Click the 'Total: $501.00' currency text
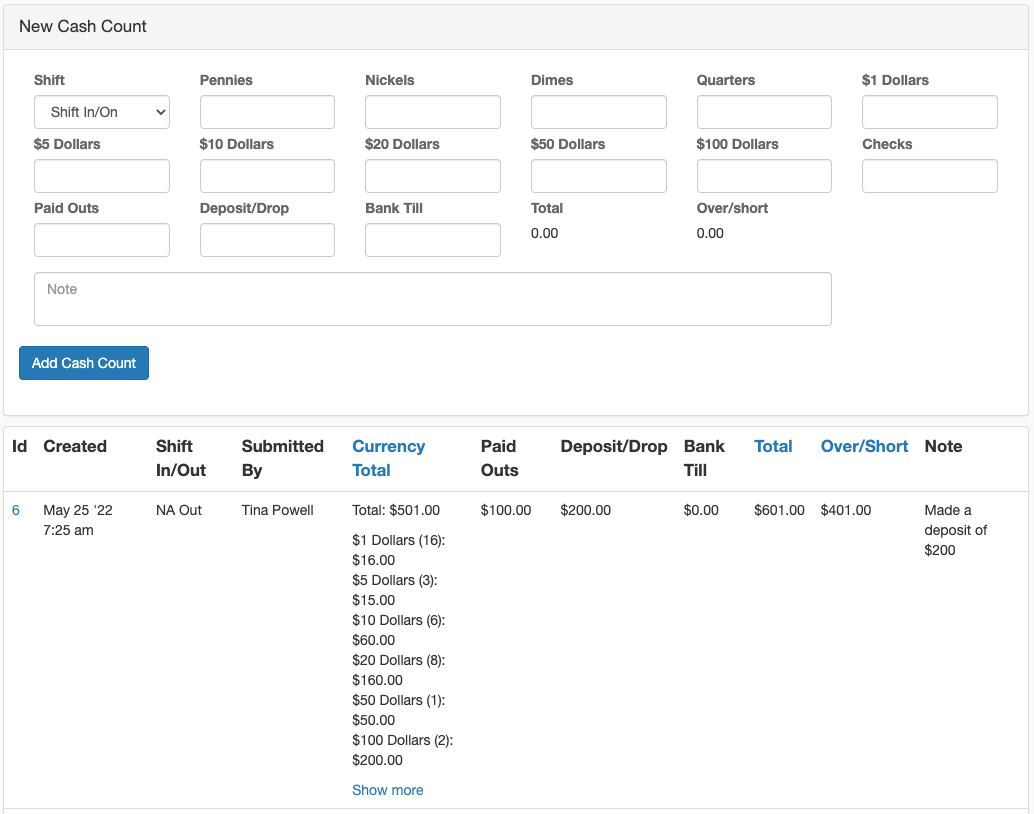This screenshot has height=814, width=1034. (396, 510)
